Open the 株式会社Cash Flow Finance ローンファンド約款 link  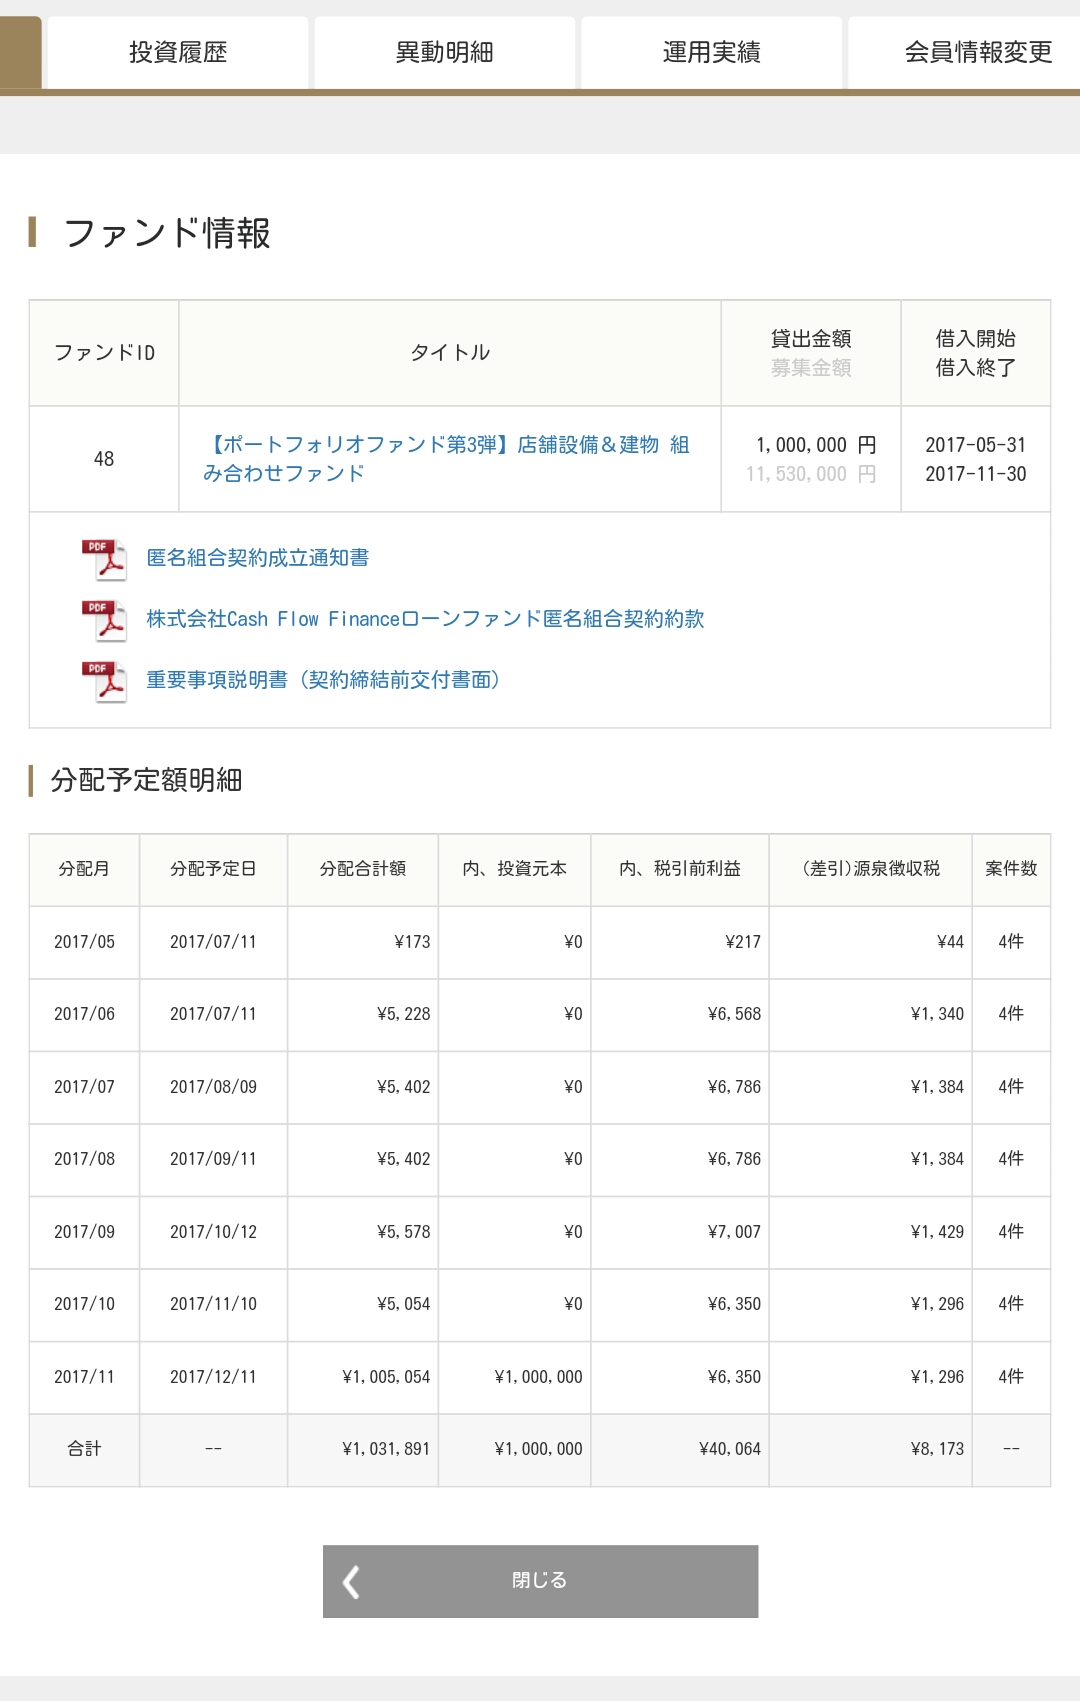coord(425,619)
